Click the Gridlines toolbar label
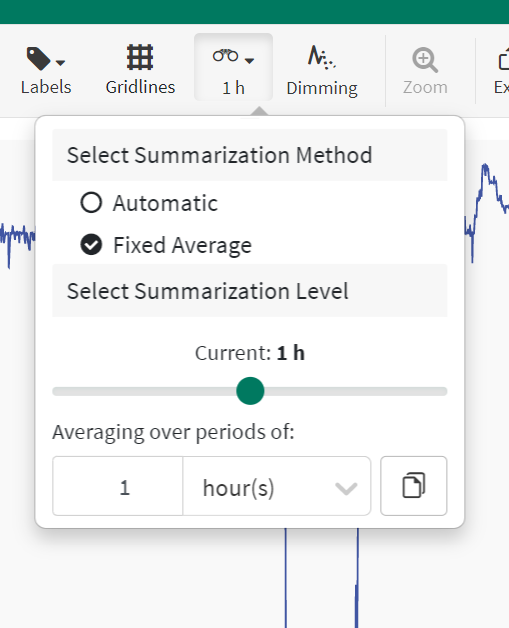This screenshot has height=628, width=509. [140, 87]
